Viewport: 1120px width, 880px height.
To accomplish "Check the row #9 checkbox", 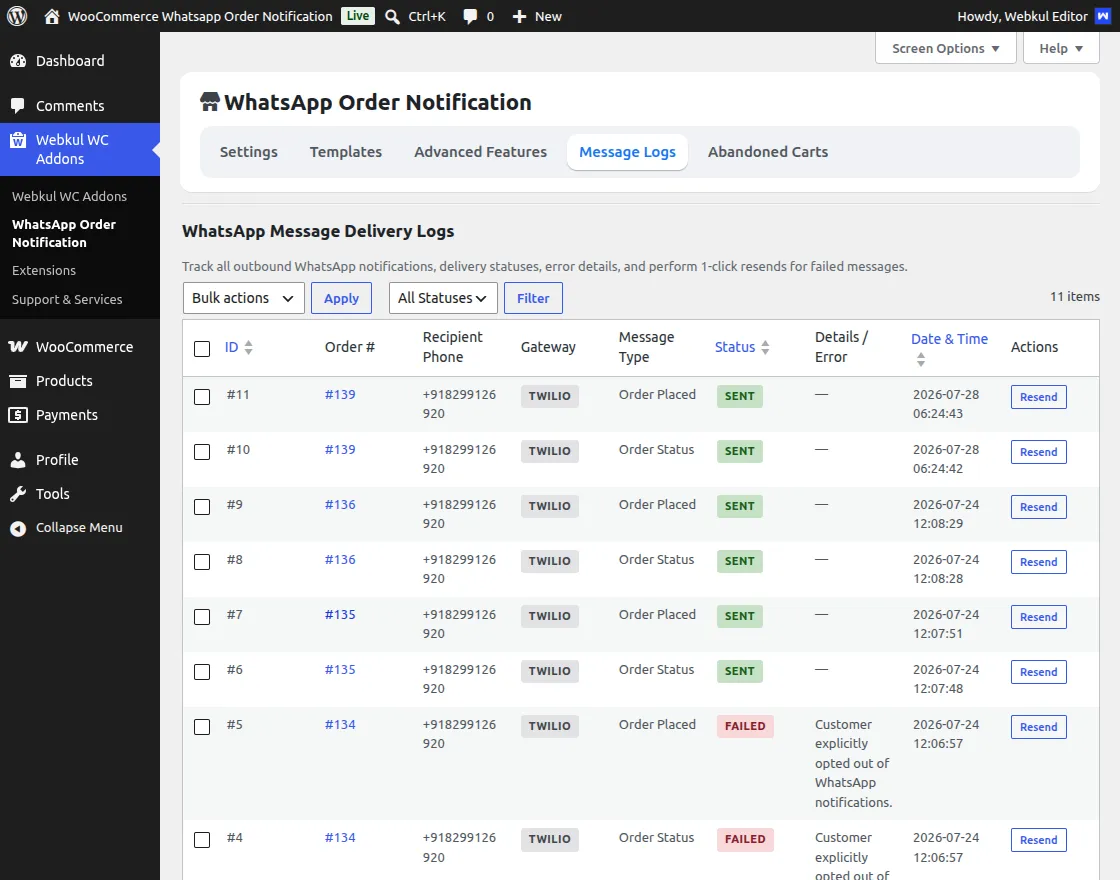I will (x=202, y=506).
